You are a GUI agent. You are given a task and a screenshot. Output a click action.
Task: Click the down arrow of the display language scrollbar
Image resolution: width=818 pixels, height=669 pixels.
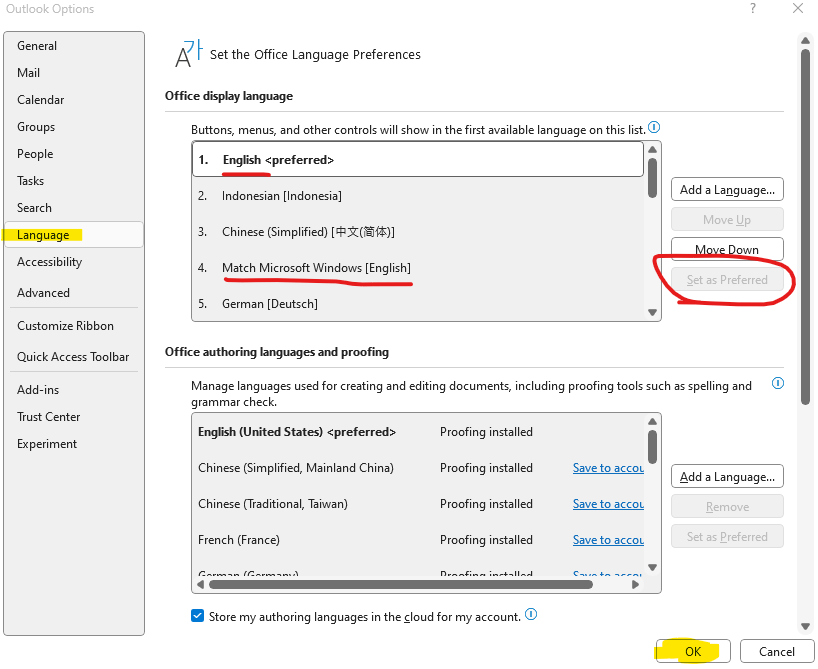652,312
